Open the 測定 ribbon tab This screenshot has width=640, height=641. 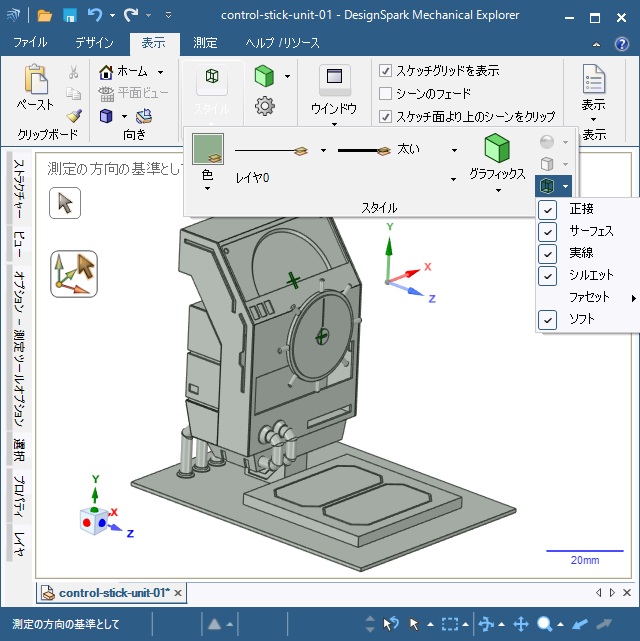[x=205, y=43]
